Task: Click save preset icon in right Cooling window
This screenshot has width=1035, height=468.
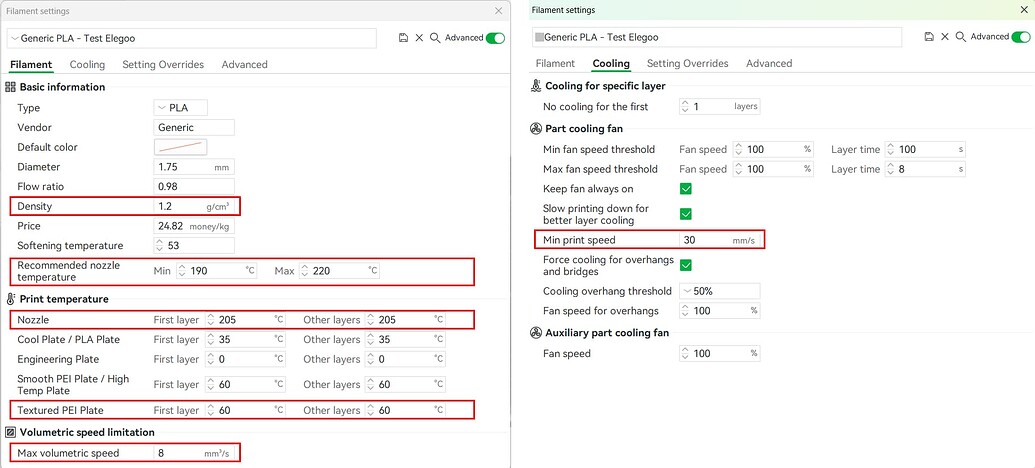Action: (x=929, y=37)
